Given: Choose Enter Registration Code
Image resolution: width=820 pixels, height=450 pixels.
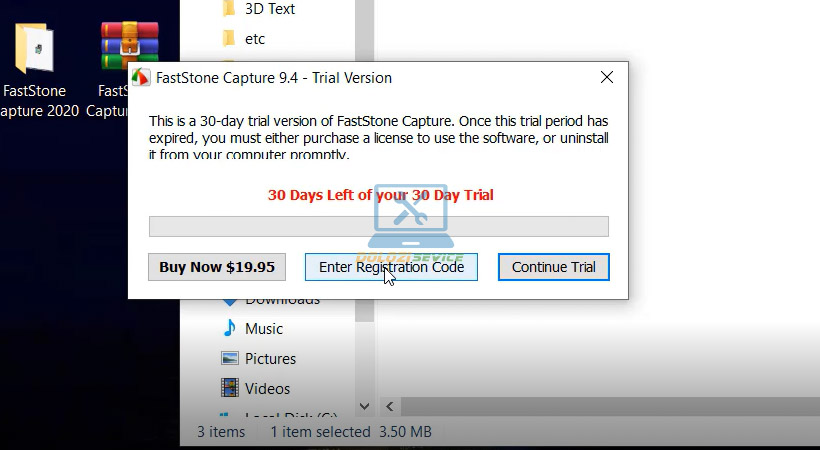Looking at the screenshot, I should (x=391, y=267).
